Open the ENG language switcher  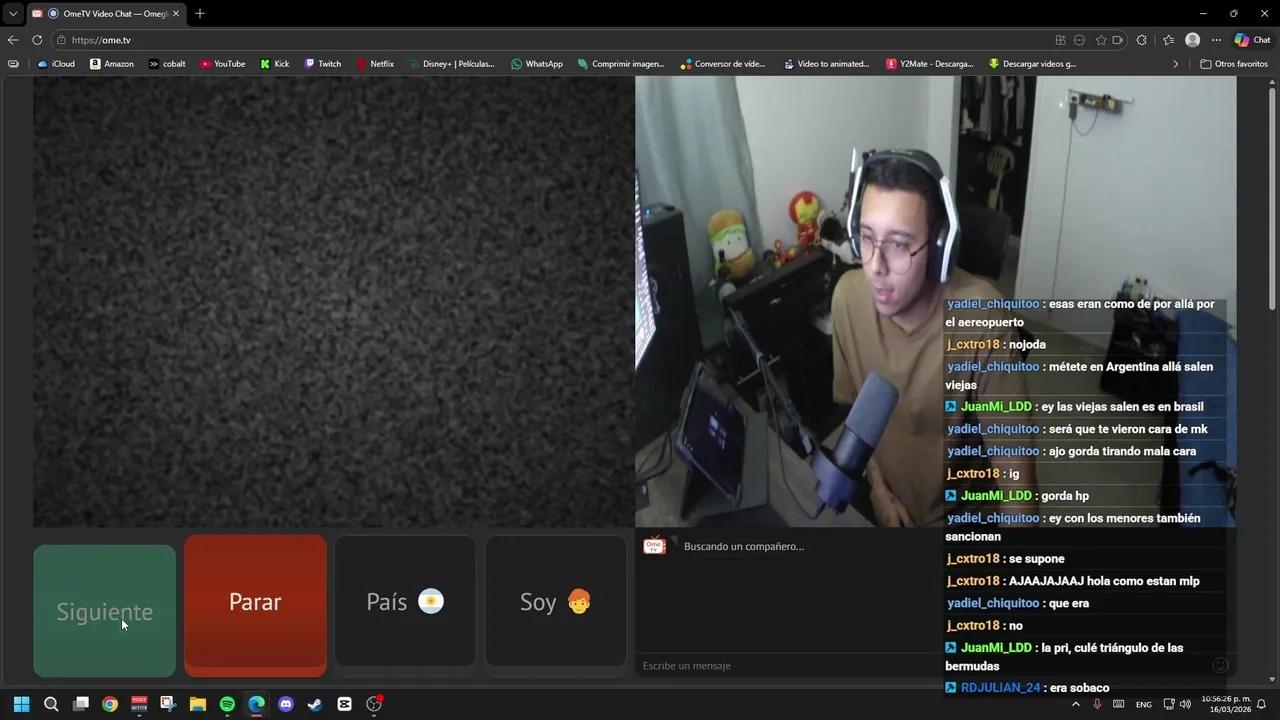1144,704
